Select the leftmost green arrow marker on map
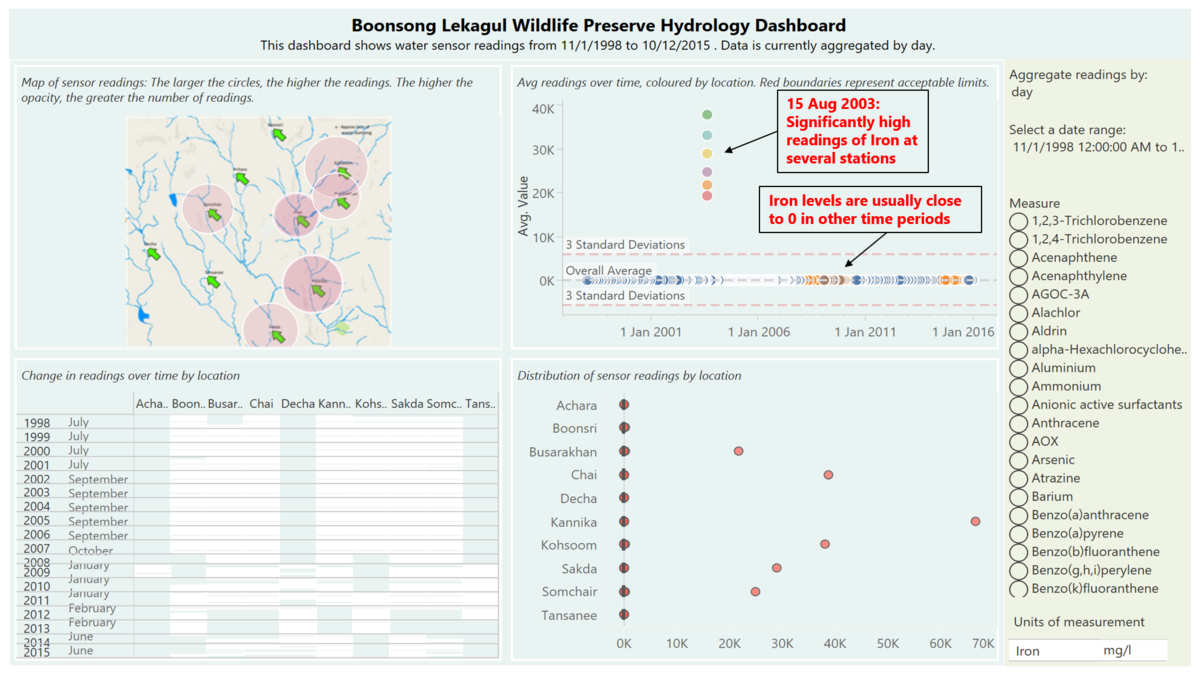 (x=152, y=253)
